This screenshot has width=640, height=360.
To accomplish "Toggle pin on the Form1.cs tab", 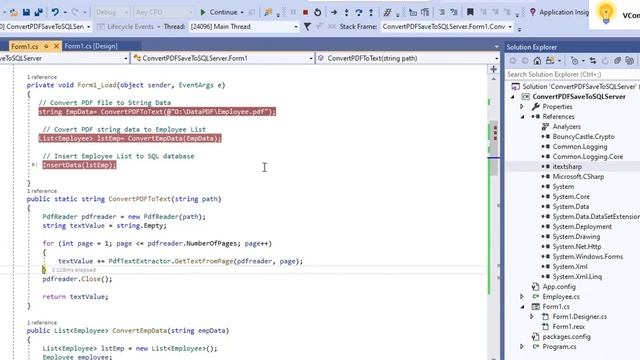I will [x=46, y=46].
